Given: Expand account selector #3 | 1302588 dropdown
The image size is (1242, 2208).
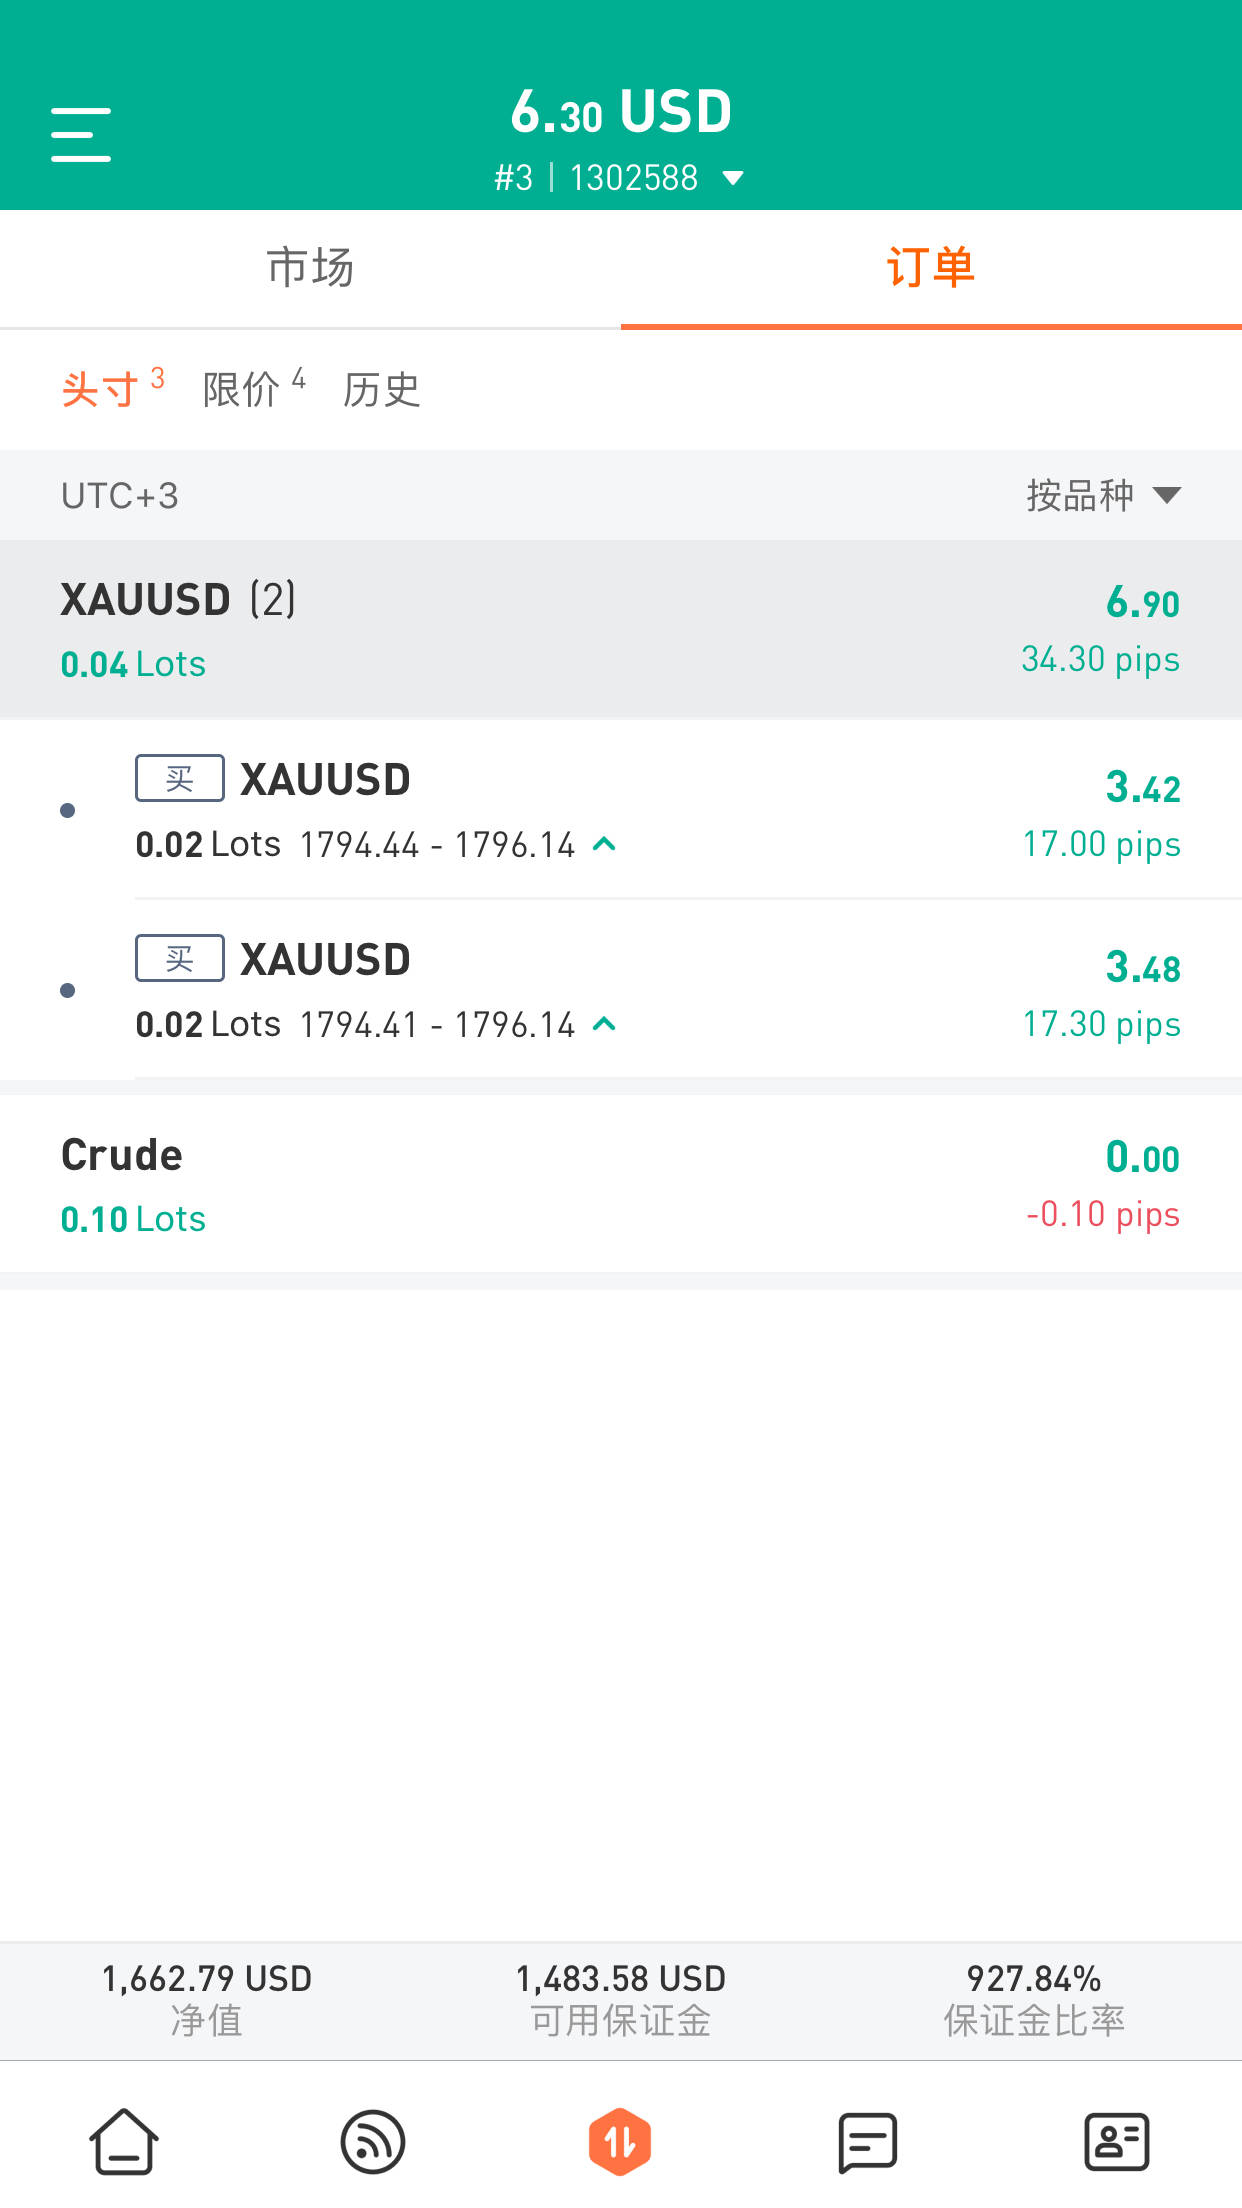Looking at the screenshot, I should tap(620, 178).
